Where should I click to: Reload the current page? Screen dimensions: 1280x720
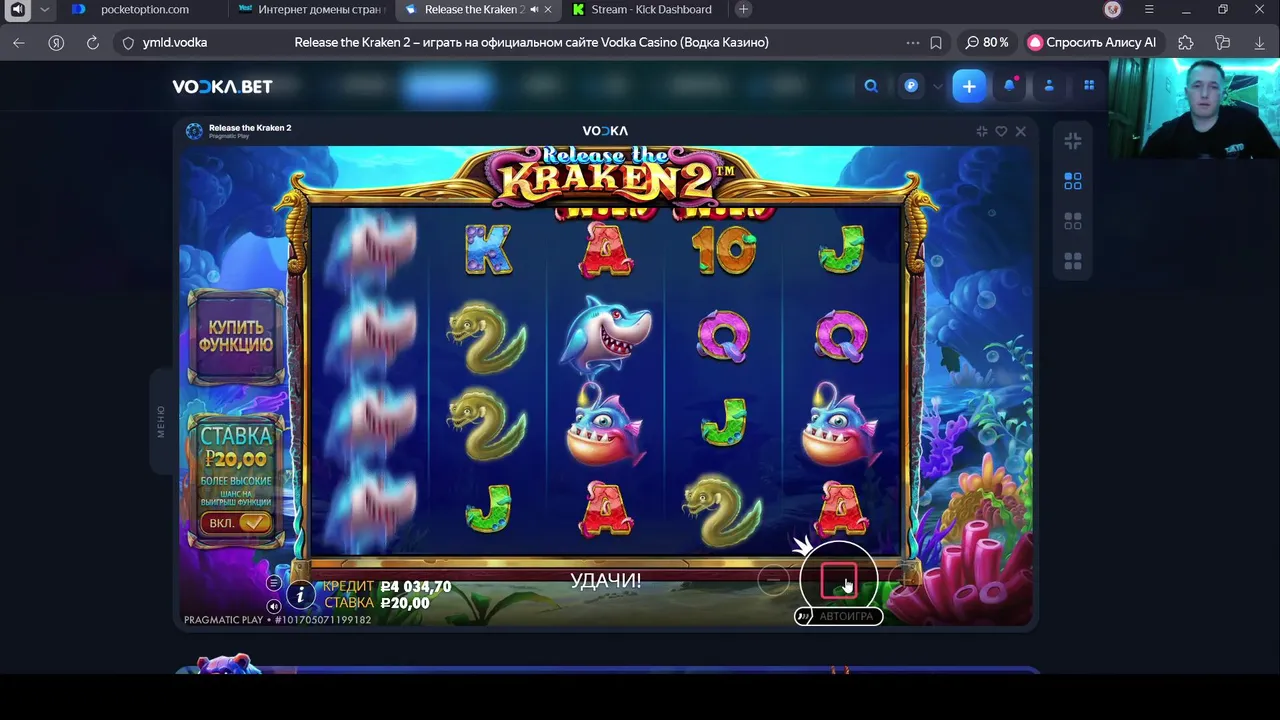(x=93, y=43)
